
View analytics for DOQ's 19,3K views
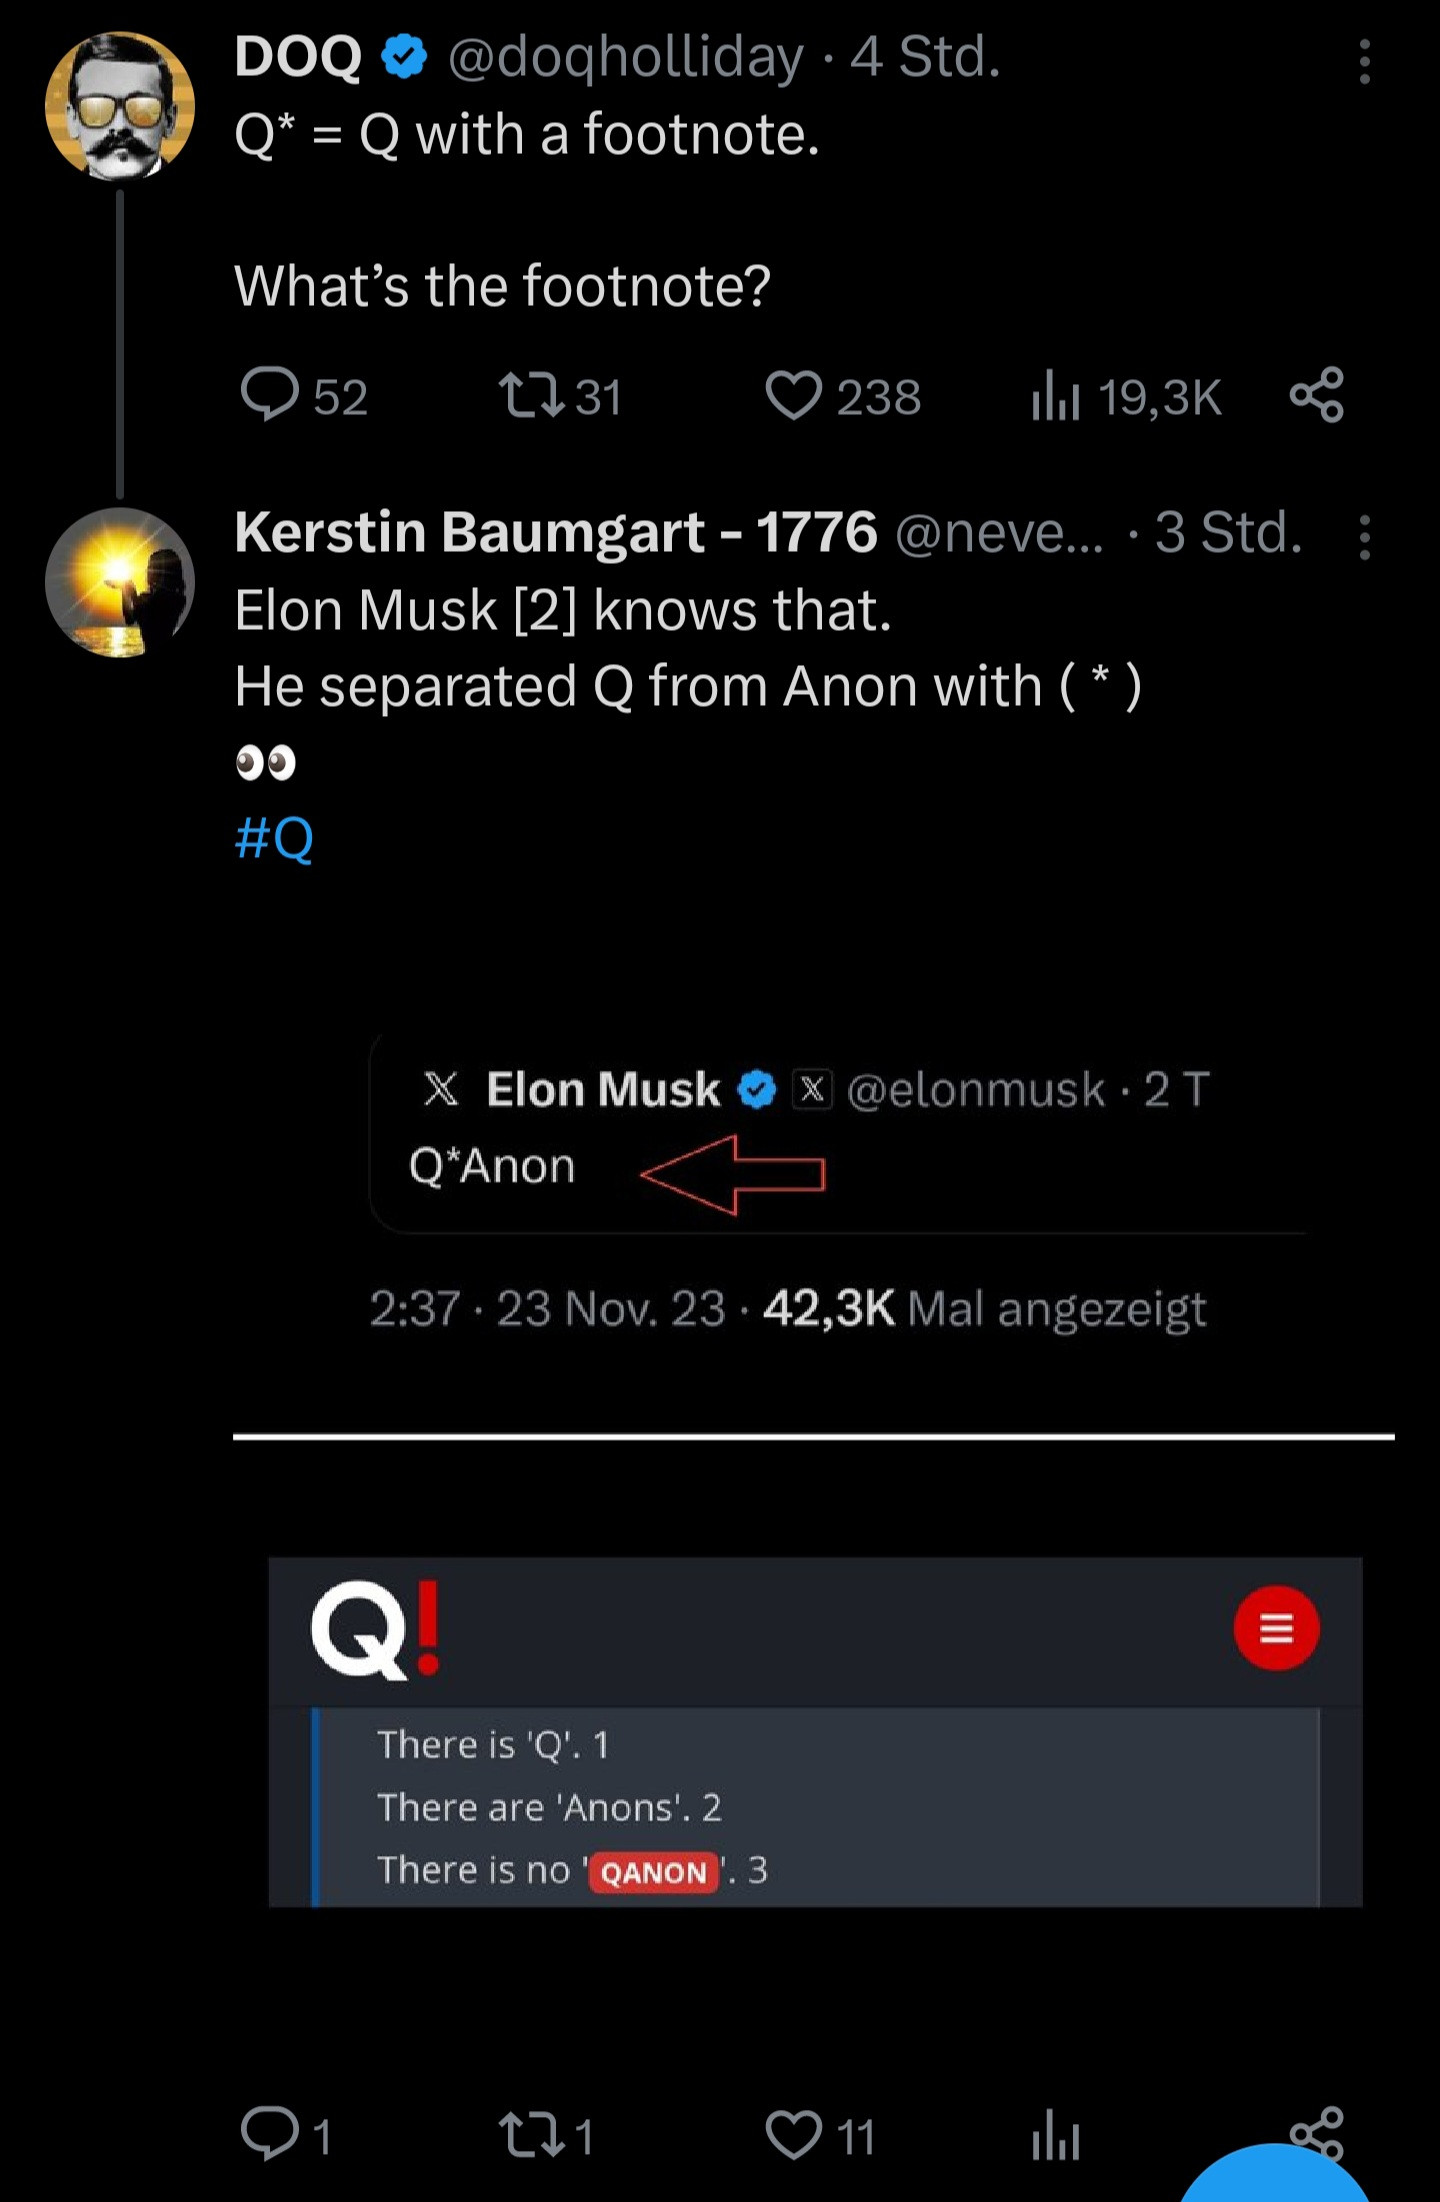pos(1056,397)
